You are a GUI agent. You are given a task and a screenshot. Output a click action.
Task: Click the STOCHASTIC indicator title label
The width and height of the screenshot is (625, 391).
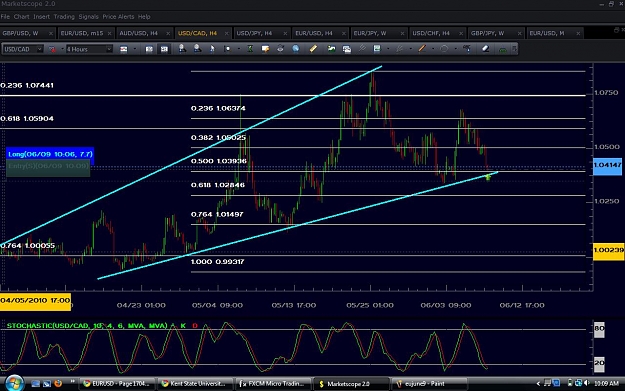(87, 326)
